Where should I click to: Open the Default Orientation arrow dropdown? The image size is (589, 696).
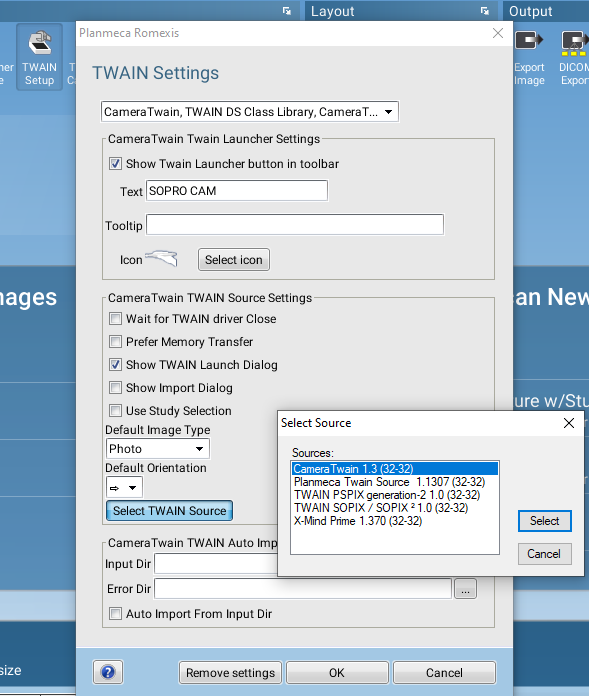[124, 487]
